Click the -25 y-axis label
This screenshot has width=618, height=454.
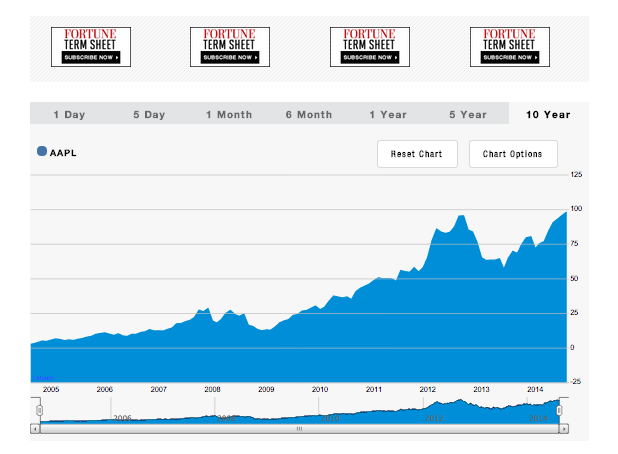pyautogui.click(x=575, y=381)
